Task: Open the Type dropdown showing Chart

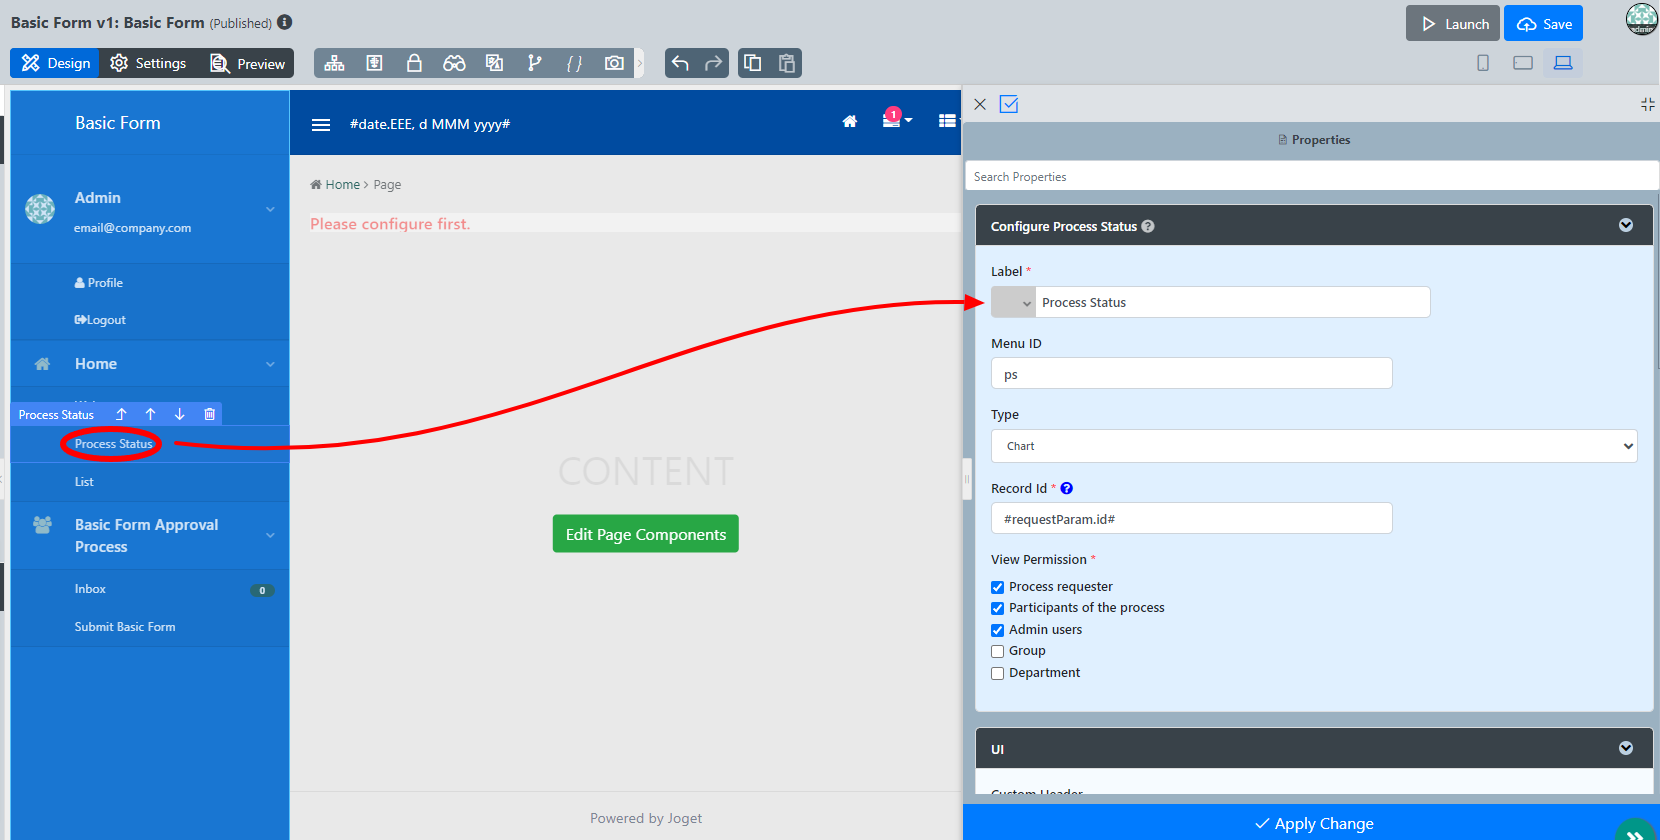Action: tap(1314, 446)
